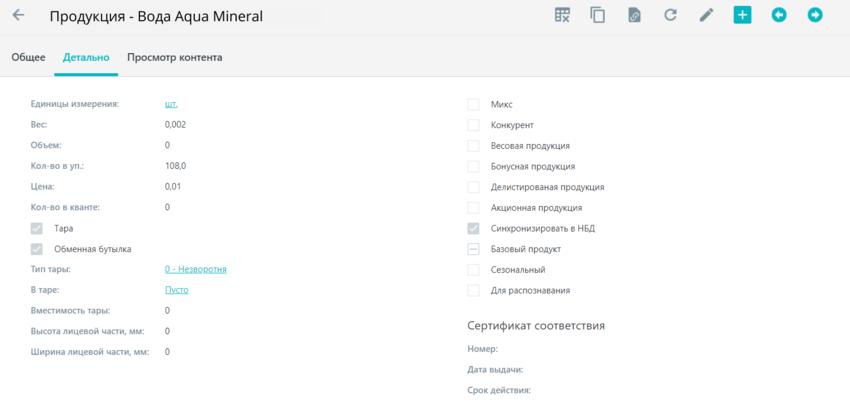The height and width of the screenshot is (408, 850).
Task: Add new product with plus button
Action: point(743,15)
